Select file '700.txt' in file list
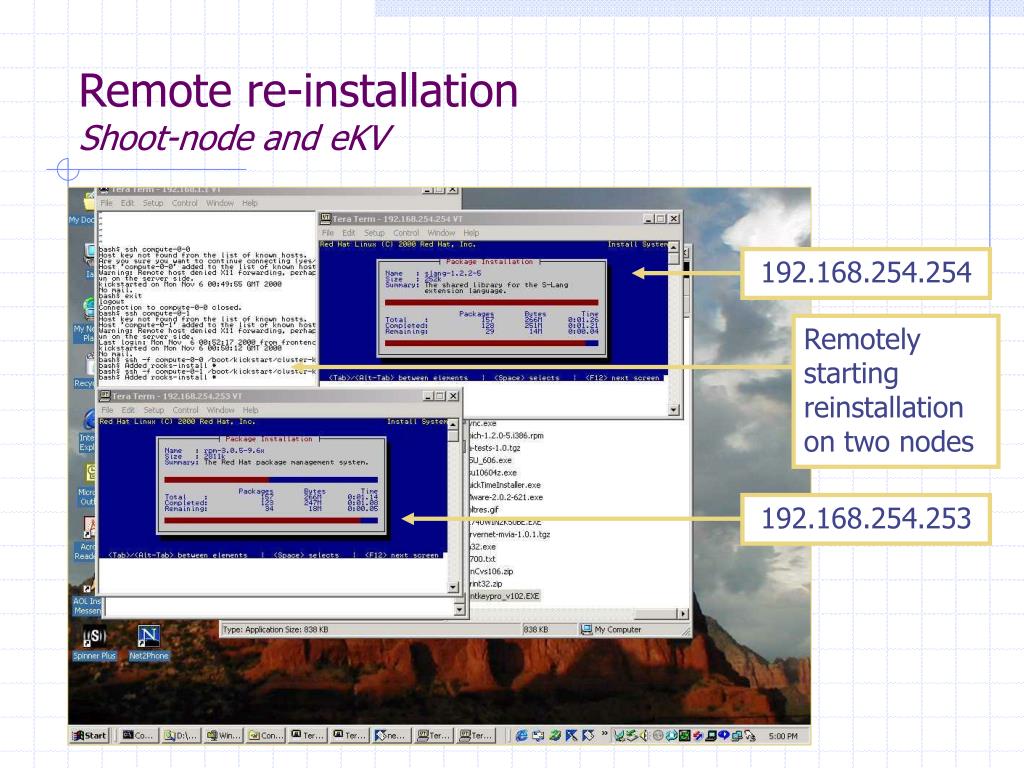 click(483, 559)
